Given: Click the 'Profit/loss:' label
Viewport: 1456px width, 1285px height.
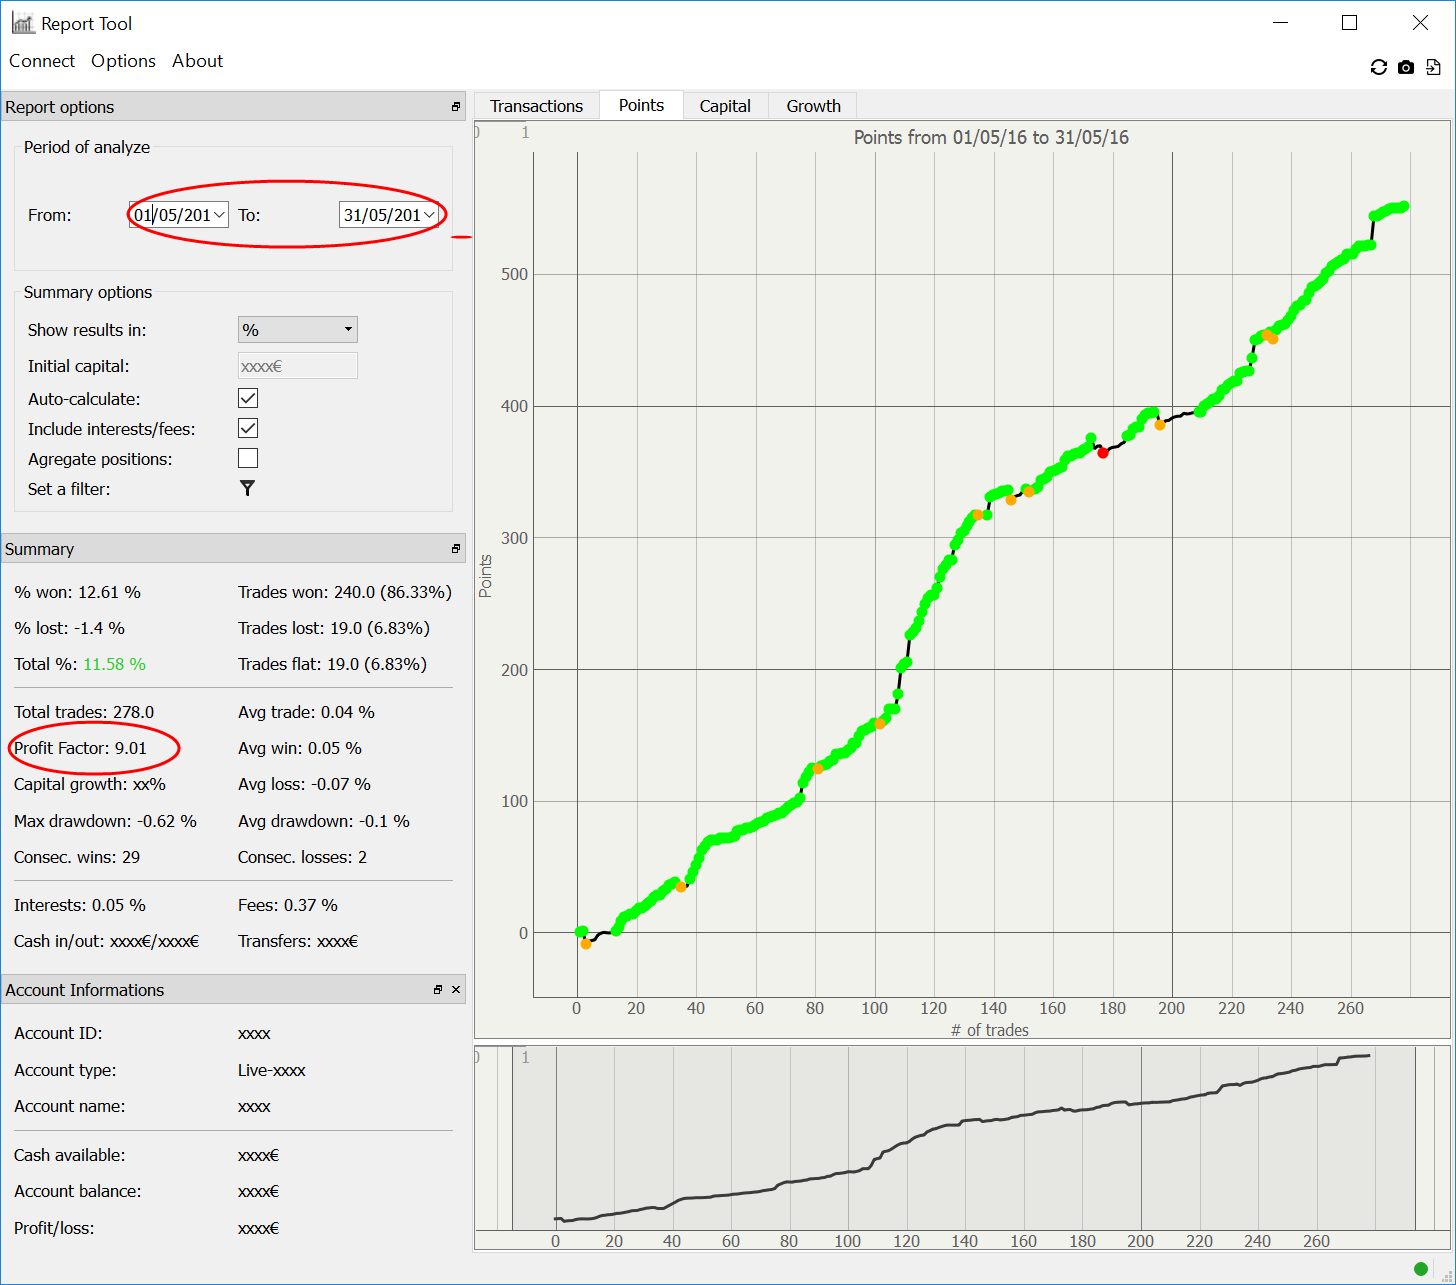Looking at the screenshot, I should 54,1228.
